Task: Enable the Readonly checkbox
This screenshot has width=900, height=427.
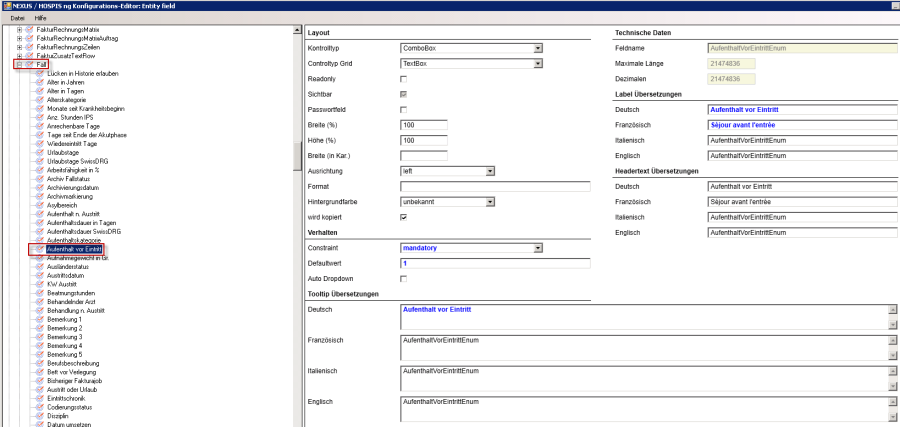Action: (404, 77)
